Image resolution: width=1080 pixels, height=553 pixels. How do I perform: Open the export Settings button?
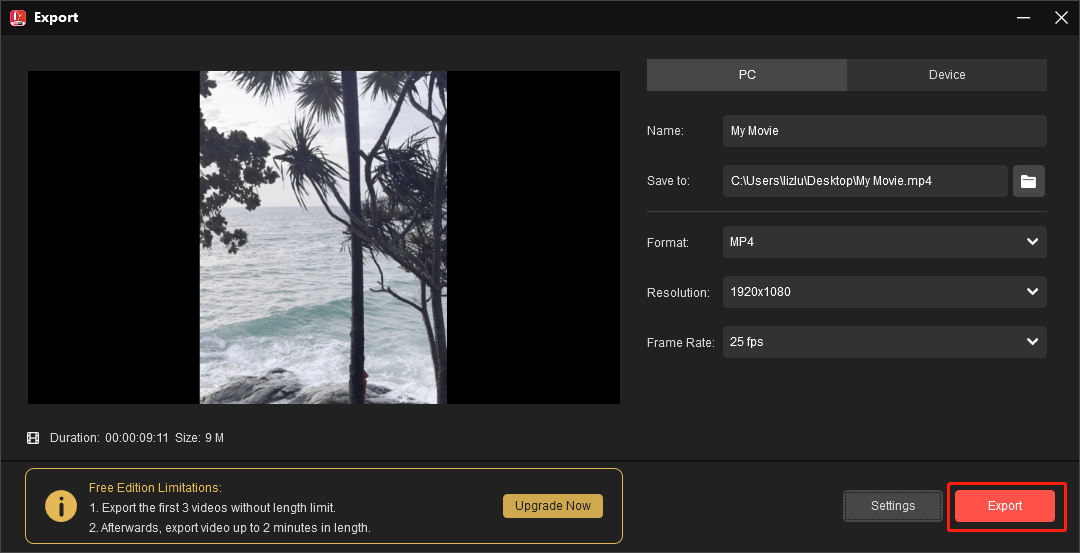[893, 506]
